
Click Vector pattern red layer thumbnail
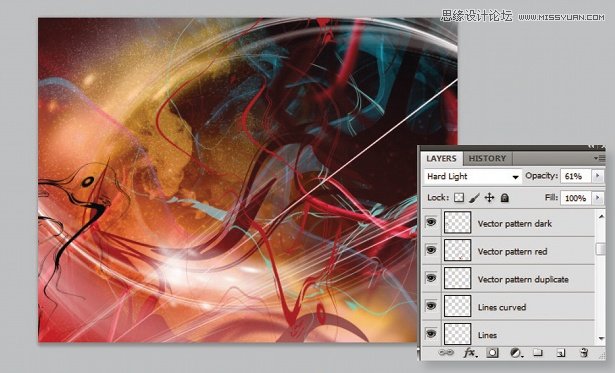click(x=457, y=250)
